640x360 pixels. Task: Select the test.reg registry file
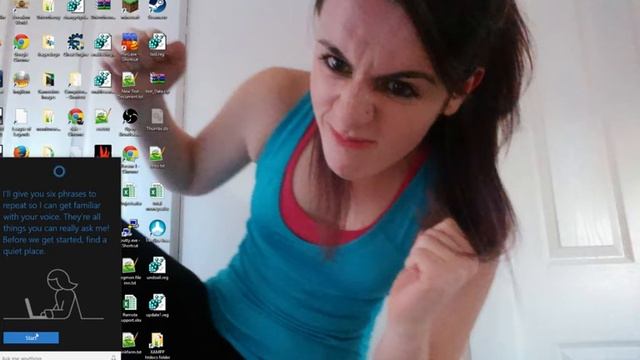(x=157, y=45)
